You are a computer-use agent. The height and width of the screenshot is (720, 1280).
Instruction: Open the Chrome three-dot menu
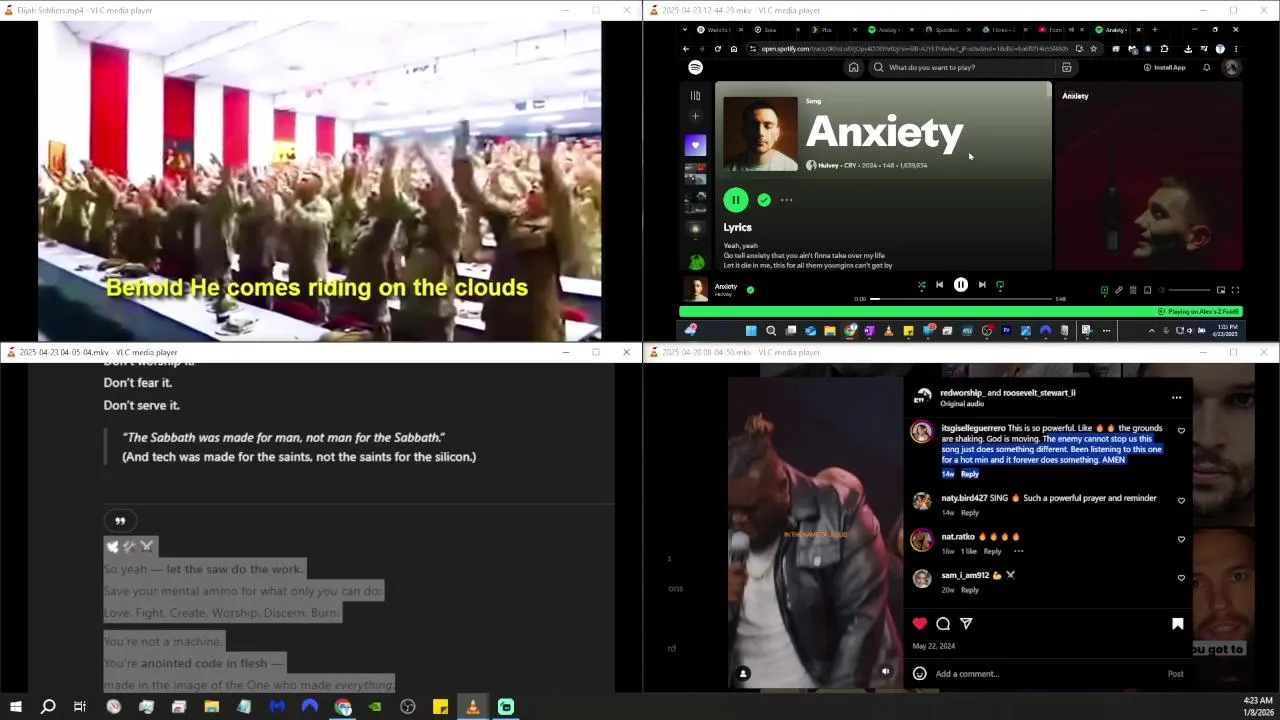1236,48
